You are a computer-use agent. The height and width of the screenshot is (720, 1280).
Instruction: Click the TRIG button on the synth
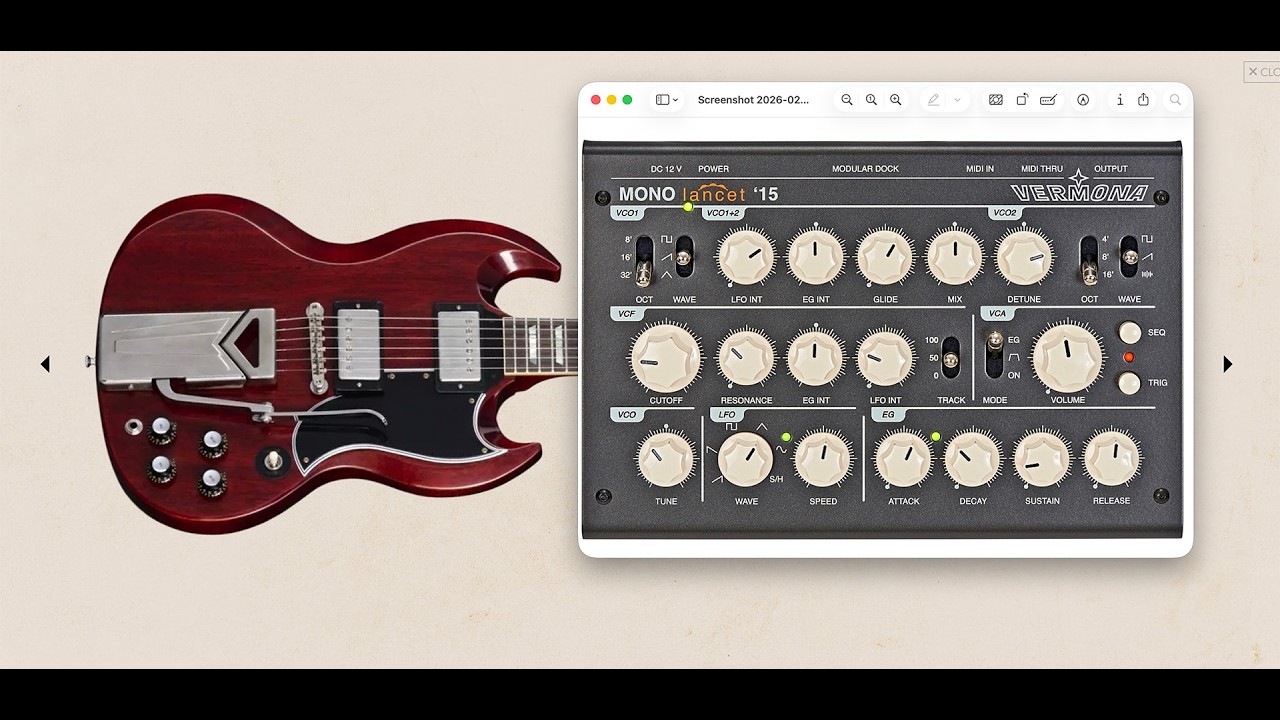[x=1129, y=382]
